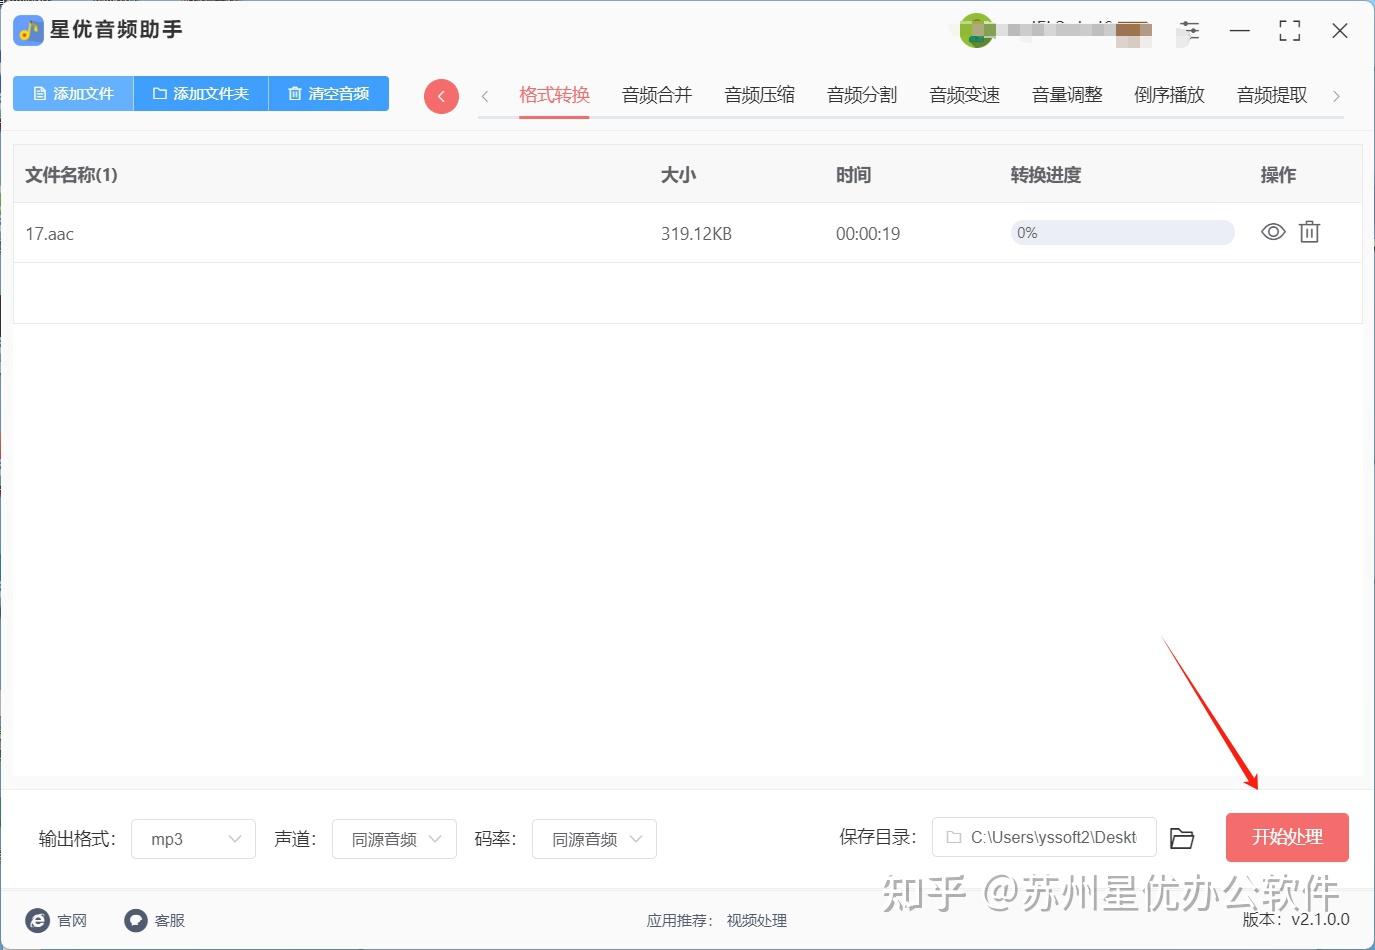Click the red back arrow circle near tabs
The image size is (1375, 950).
tap(441, 96)
